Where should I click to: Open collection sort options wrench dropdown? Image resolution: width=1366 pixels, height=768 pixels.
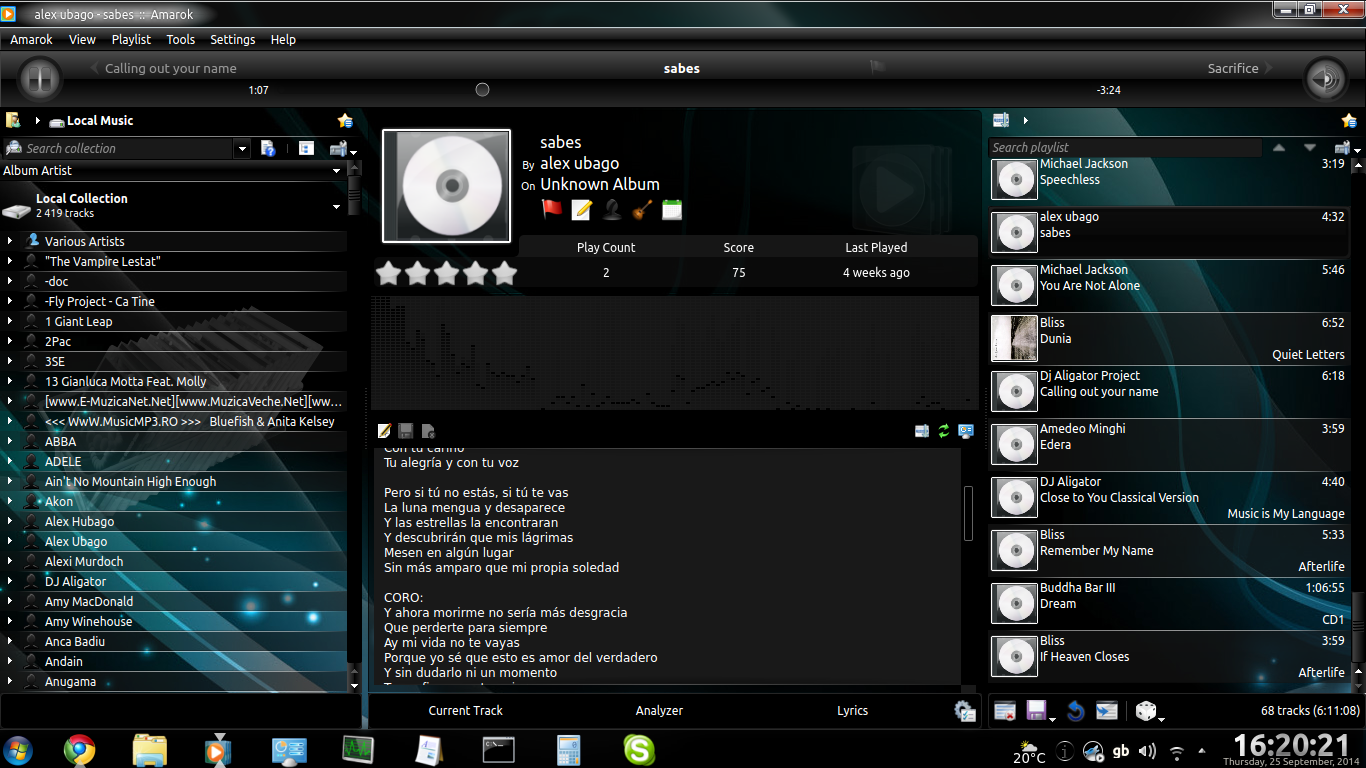341,148
